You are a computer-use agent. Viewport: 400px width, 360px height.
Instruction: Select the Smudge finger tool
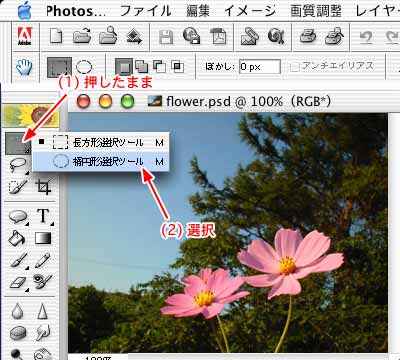pos(43,333)
